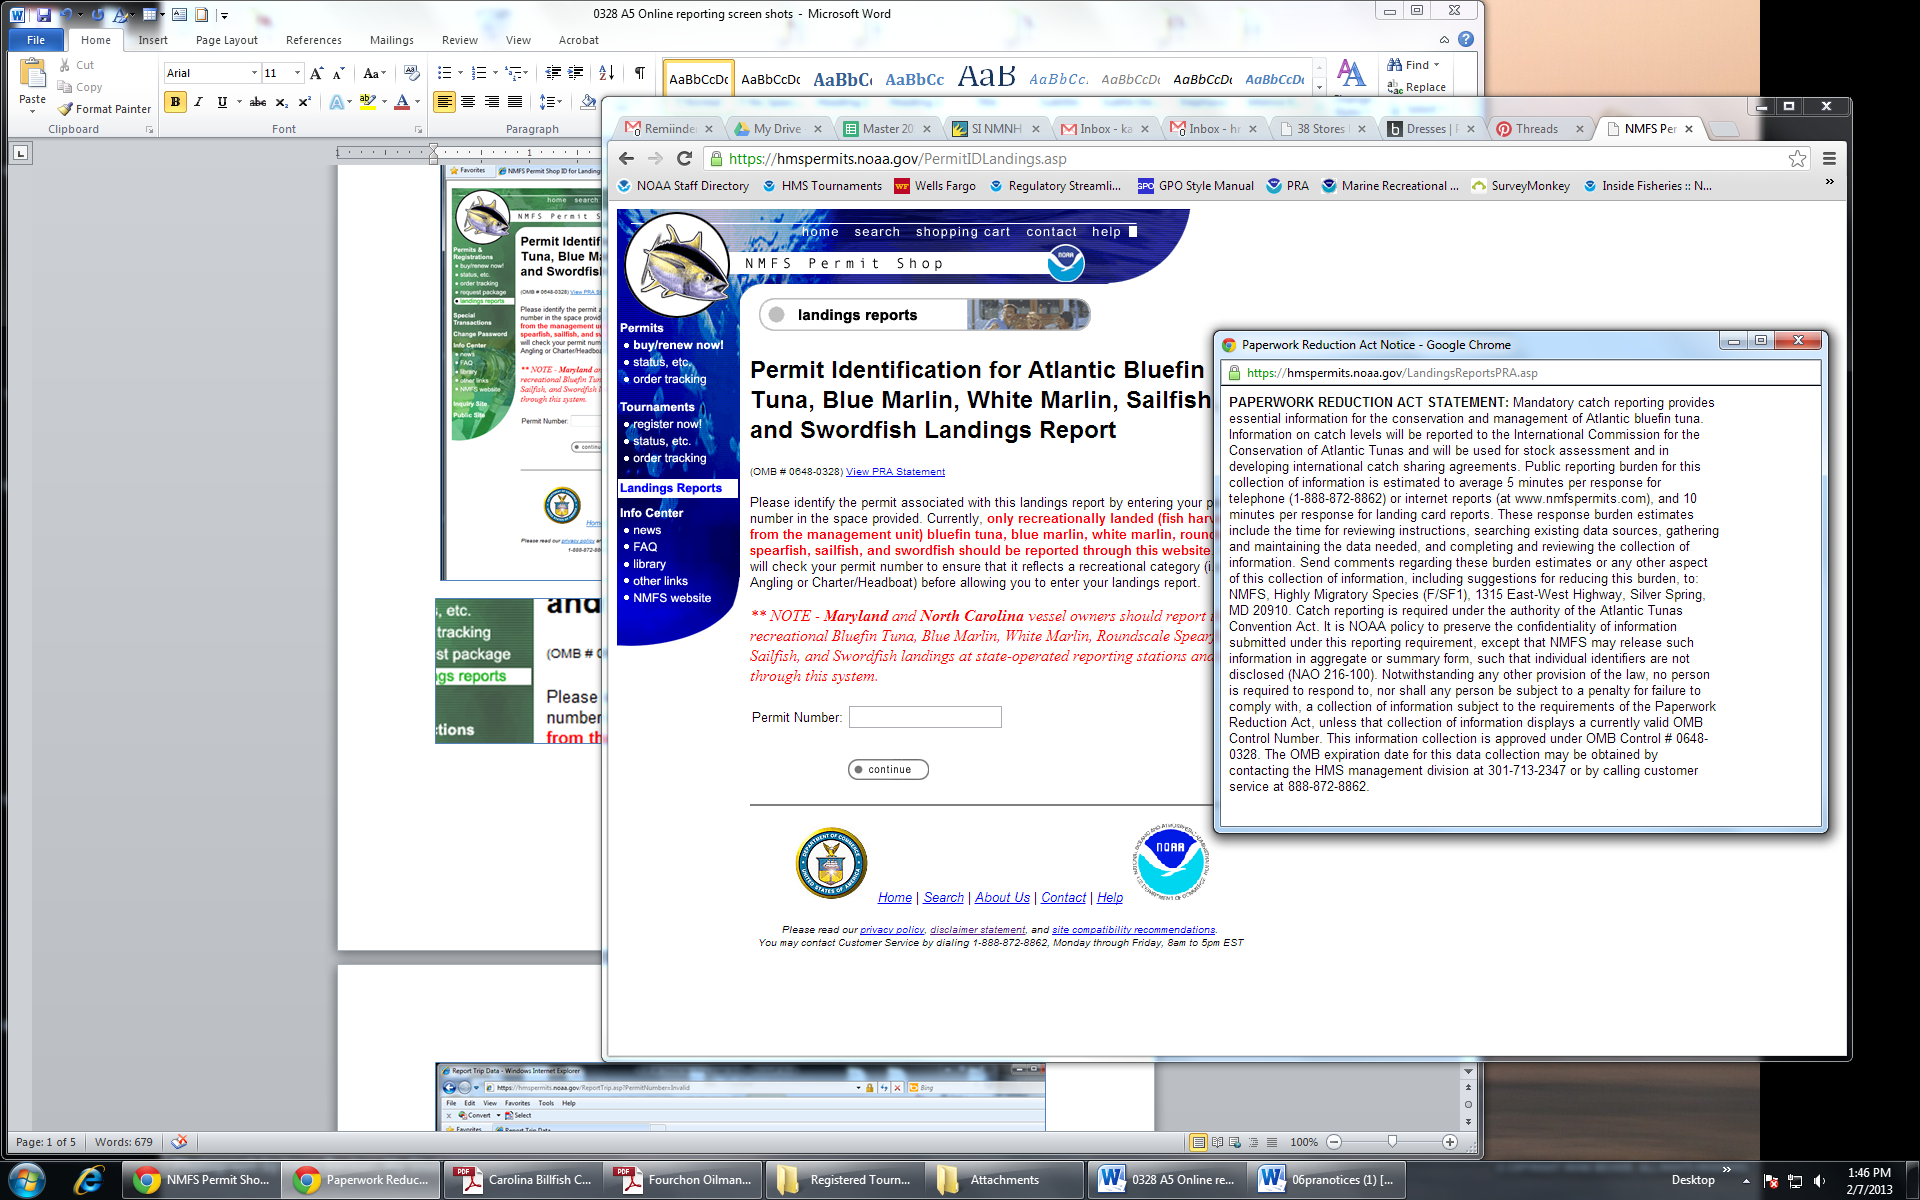
Task: Click the bullets list icon
Action: 444,73
